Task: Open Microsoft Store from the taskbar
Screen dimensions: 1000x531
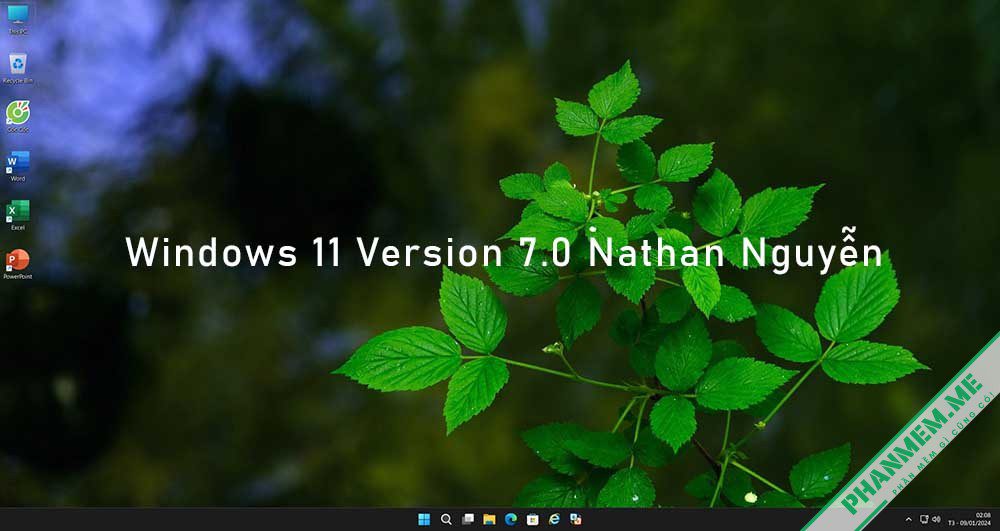Action: [533, 520]
